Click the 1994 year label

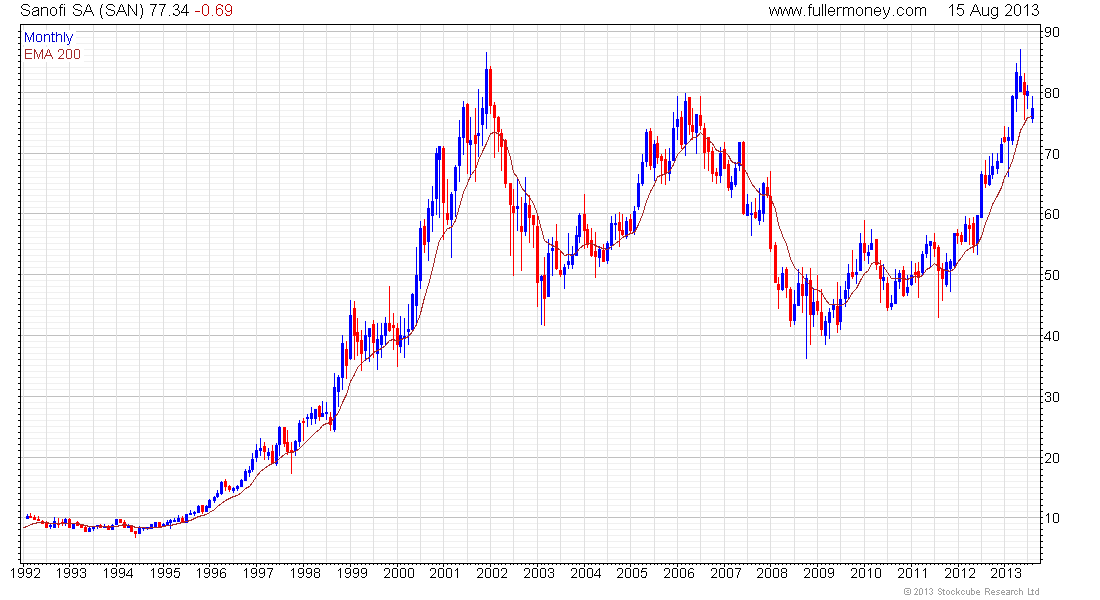[118, 573]
